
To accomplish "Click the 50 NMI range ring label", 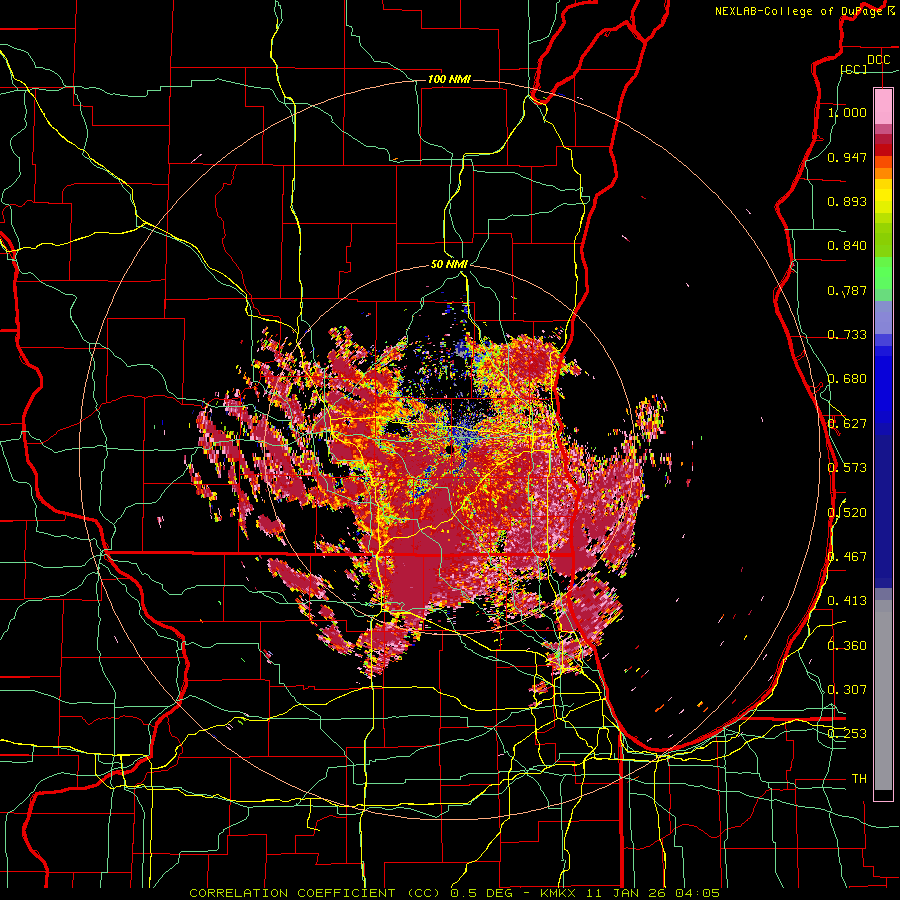I will [449, 264].
